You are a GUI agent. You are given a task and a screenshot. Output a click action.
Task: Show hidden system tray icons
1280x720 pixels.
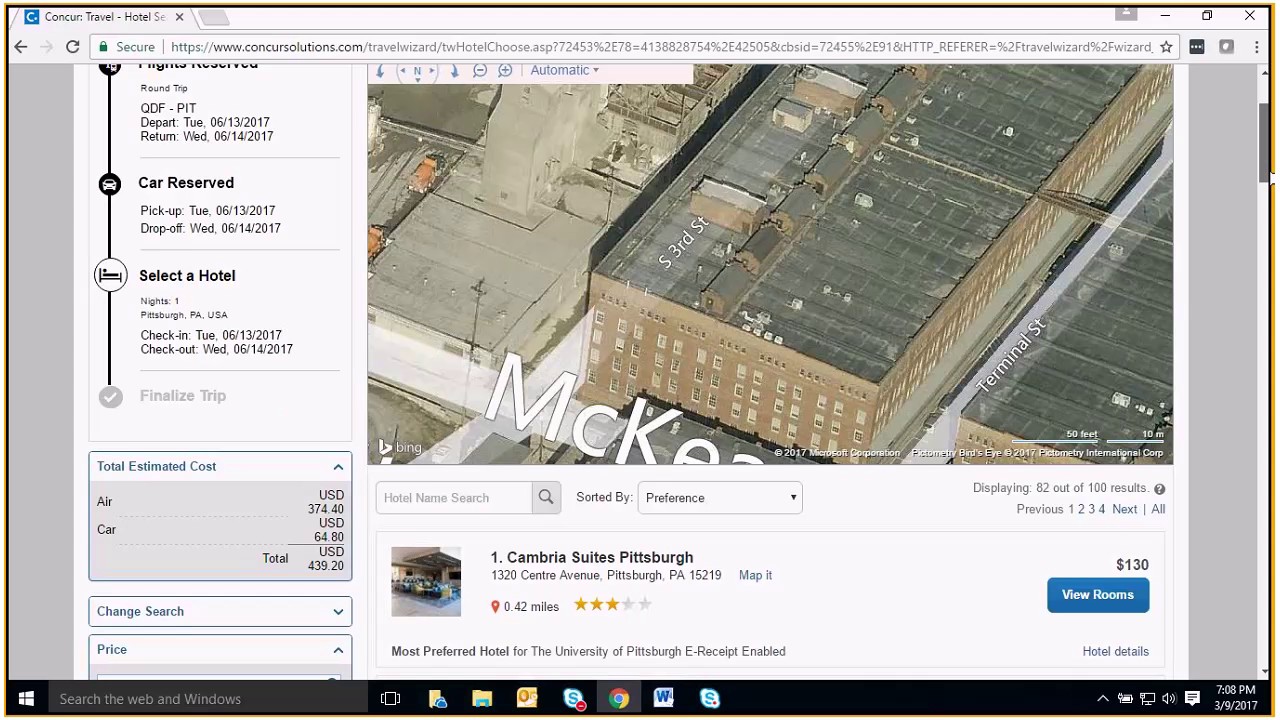(1102, 699)
